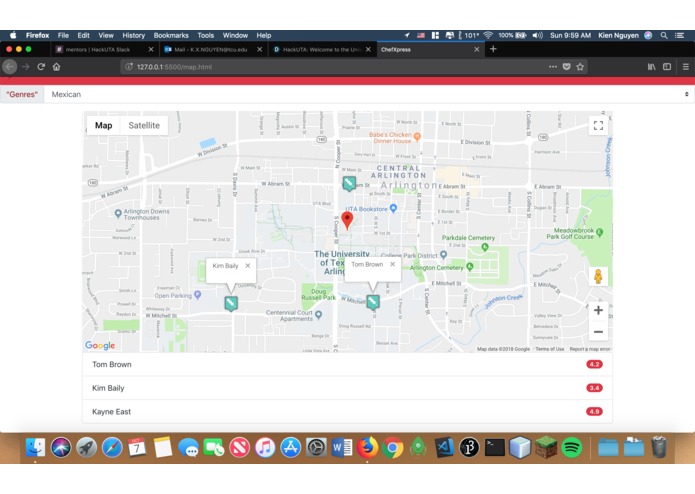Click the Google logo on the map
695x494 pixels.
click(100, 345)
